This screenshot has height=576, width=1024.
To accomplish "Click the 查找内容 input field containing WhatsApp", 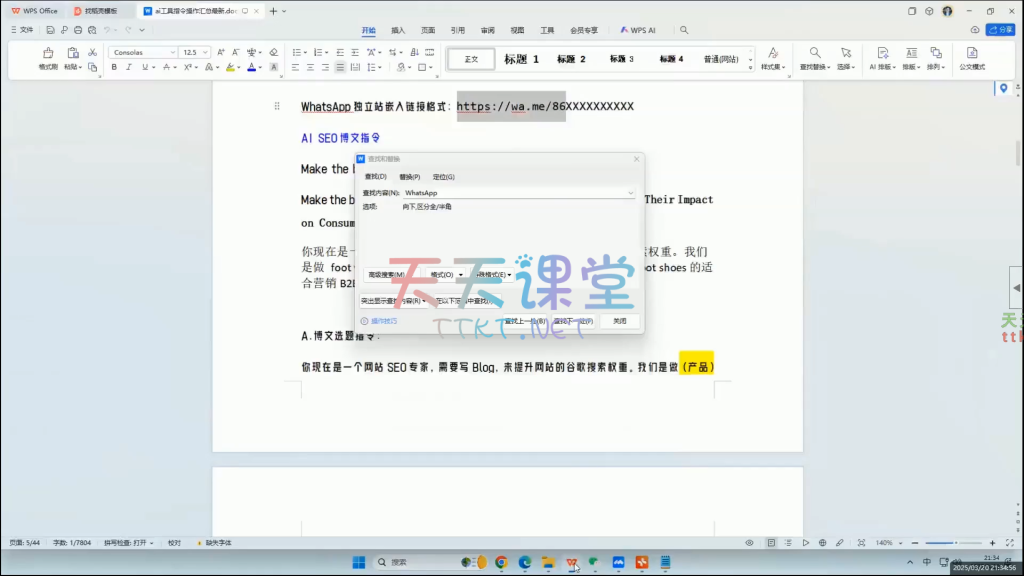I will pos(510,193).
